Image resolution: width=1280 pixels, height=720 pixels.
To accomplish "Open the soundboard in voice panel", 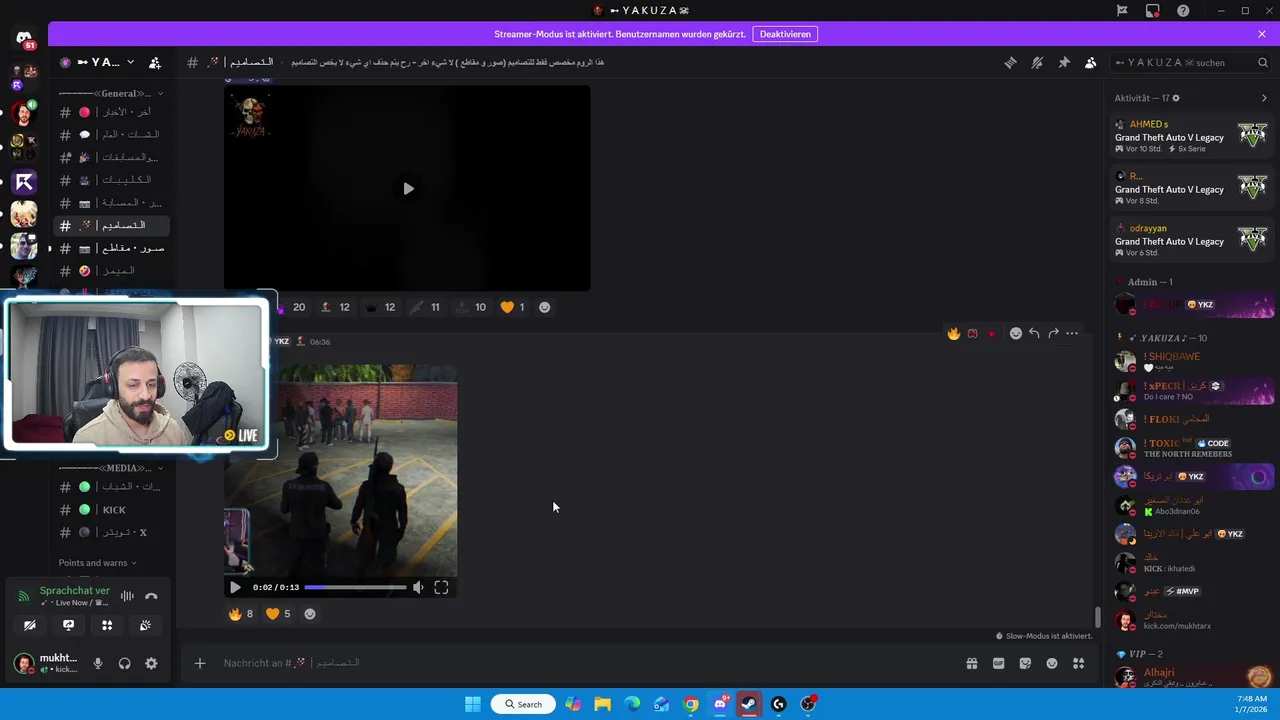I will [146, 625].
